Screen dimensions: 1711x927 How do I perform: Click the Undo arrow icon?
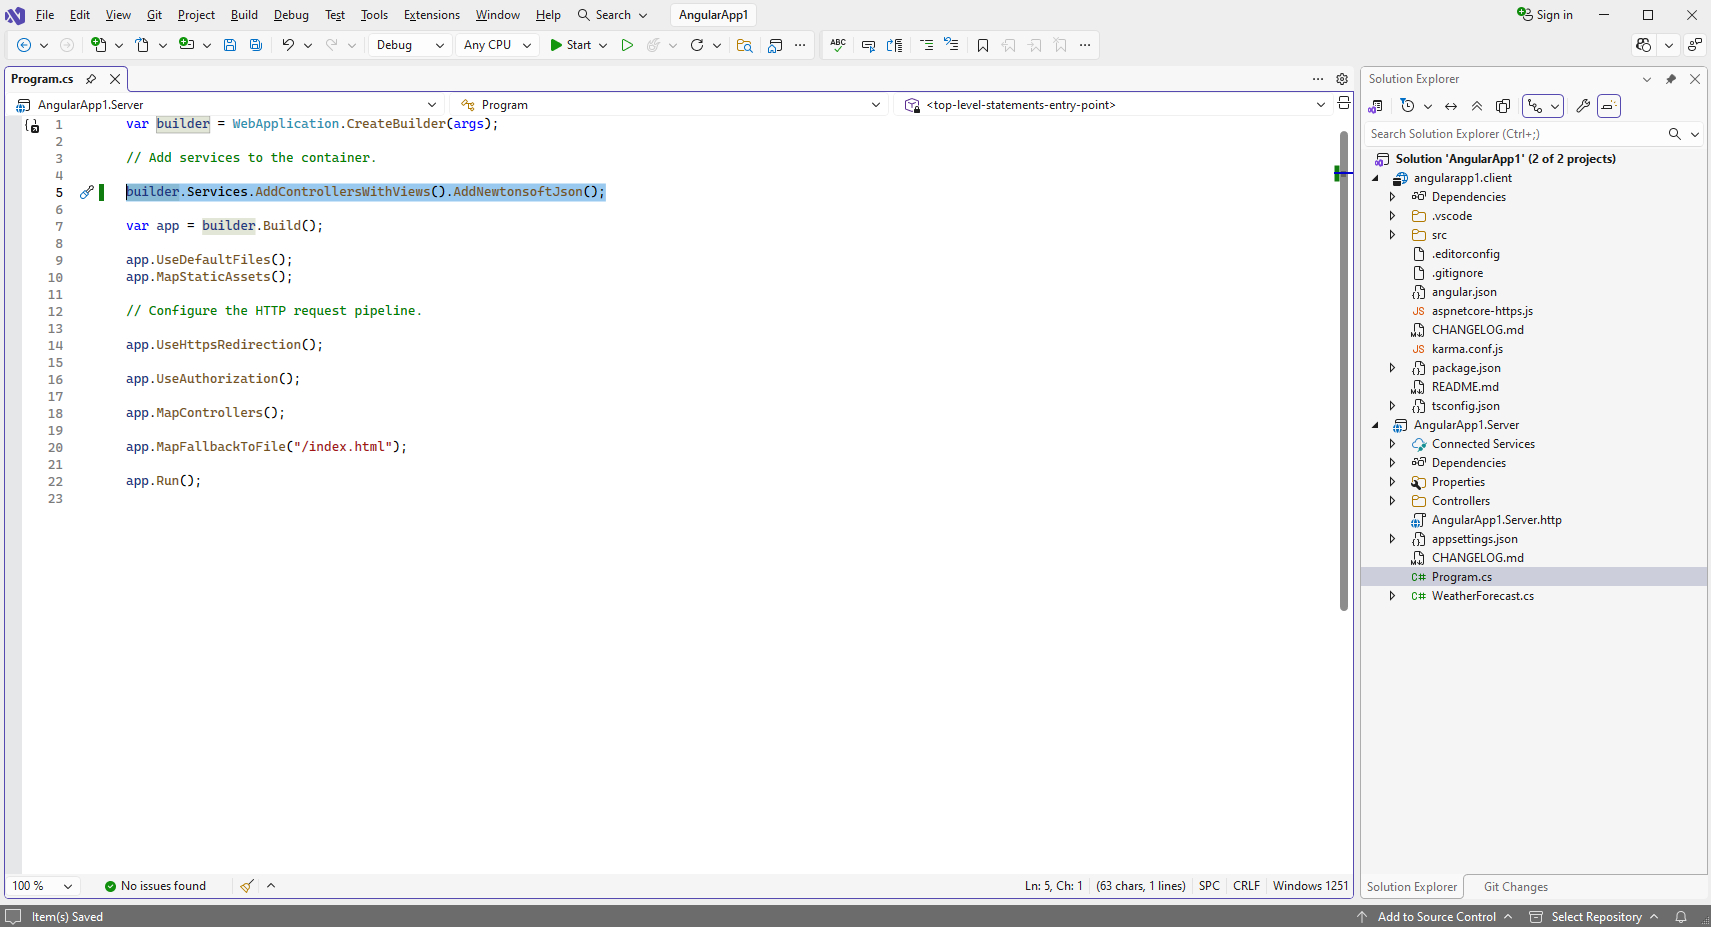[x=288, y=45]
